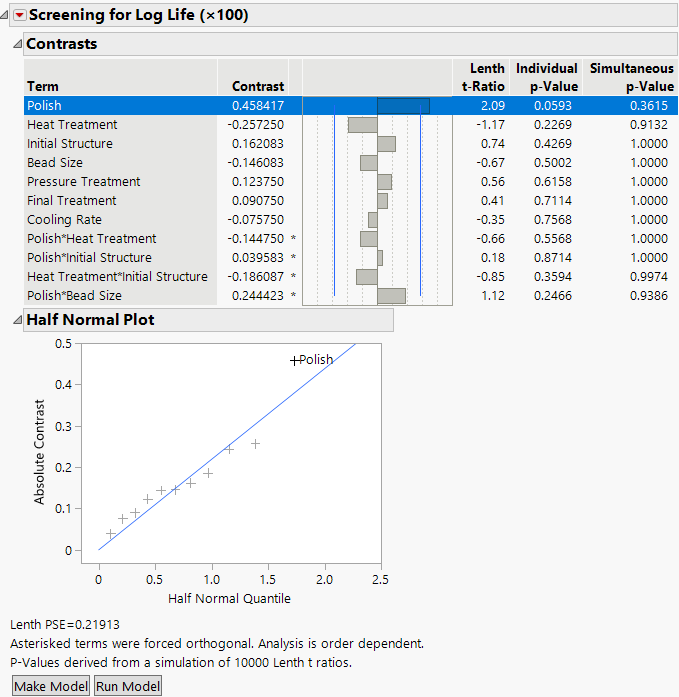The image size is (679, 697).
Task: Click the Polish*Bead Size contrast bar
Action: click(x=391, y=296)
